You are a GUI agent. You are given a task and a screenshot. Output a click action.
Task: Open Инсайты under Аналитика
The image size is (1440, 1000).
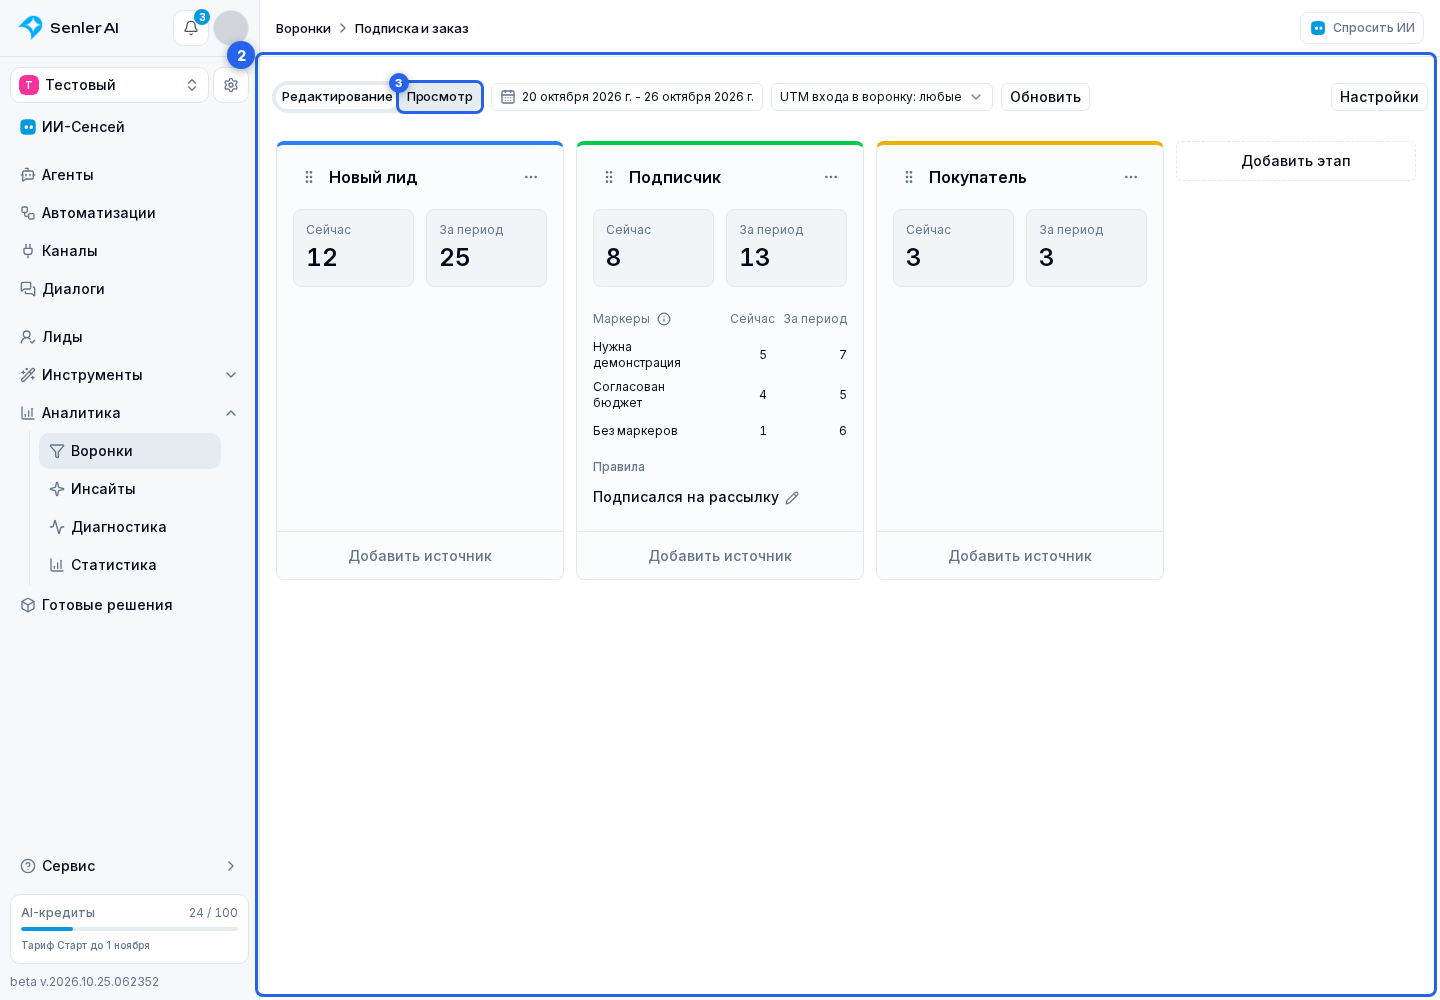coord(130,489)
